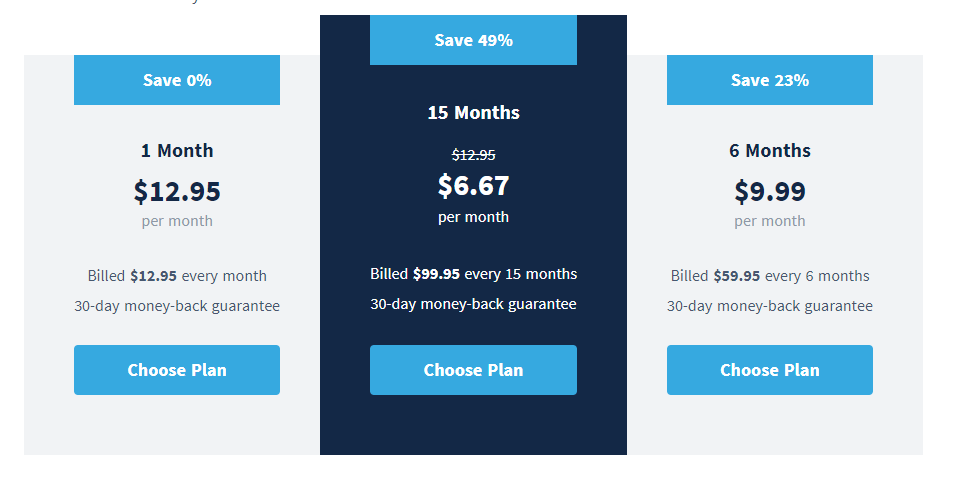Choose the 1 Month plan button
Screen dimensions: 977x478
(177, 370)
